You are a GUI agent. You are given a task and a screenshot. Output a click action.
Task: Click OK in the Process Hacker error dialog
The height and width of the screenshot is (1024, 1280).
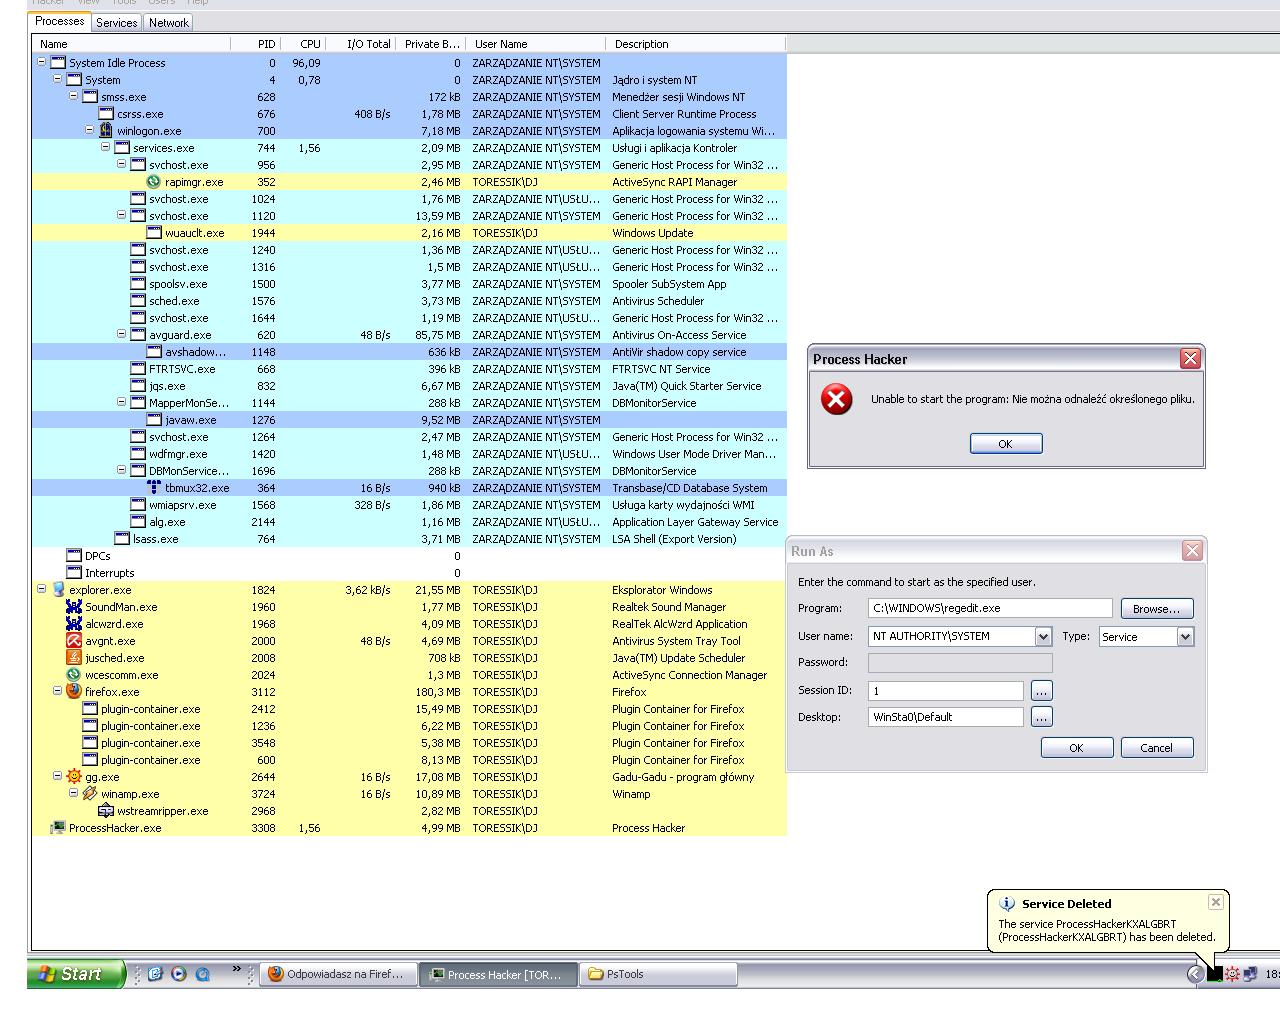[x=1006, y=444]
